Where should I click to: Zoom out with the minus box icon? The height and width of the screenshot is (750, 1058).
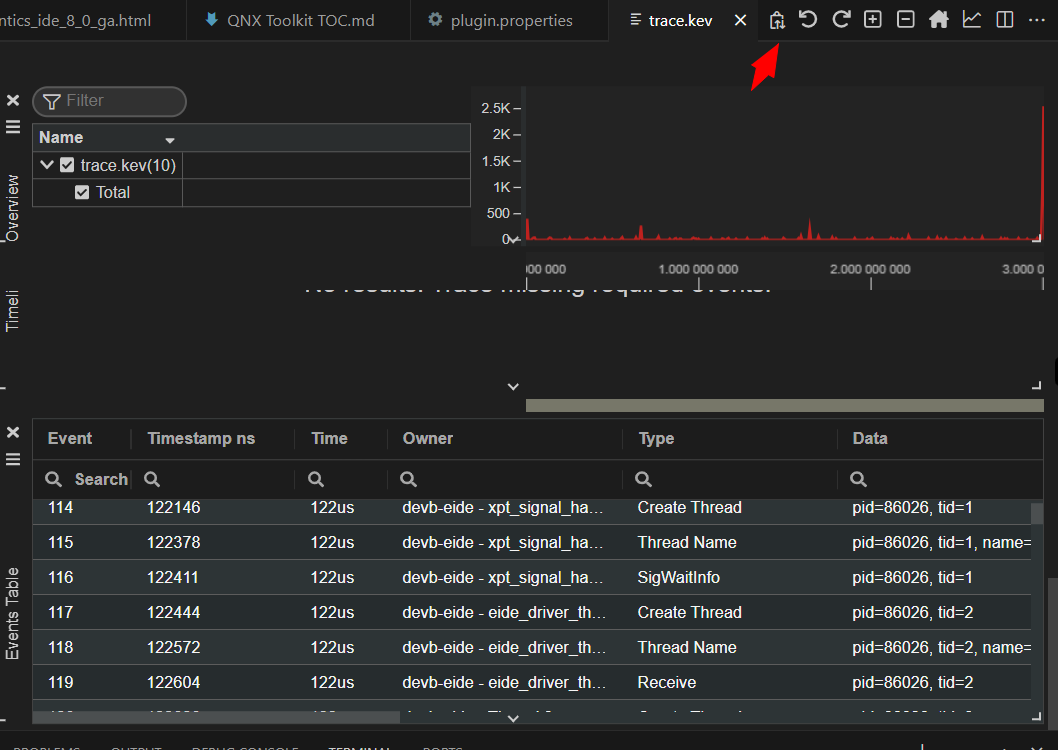point(906,20)
